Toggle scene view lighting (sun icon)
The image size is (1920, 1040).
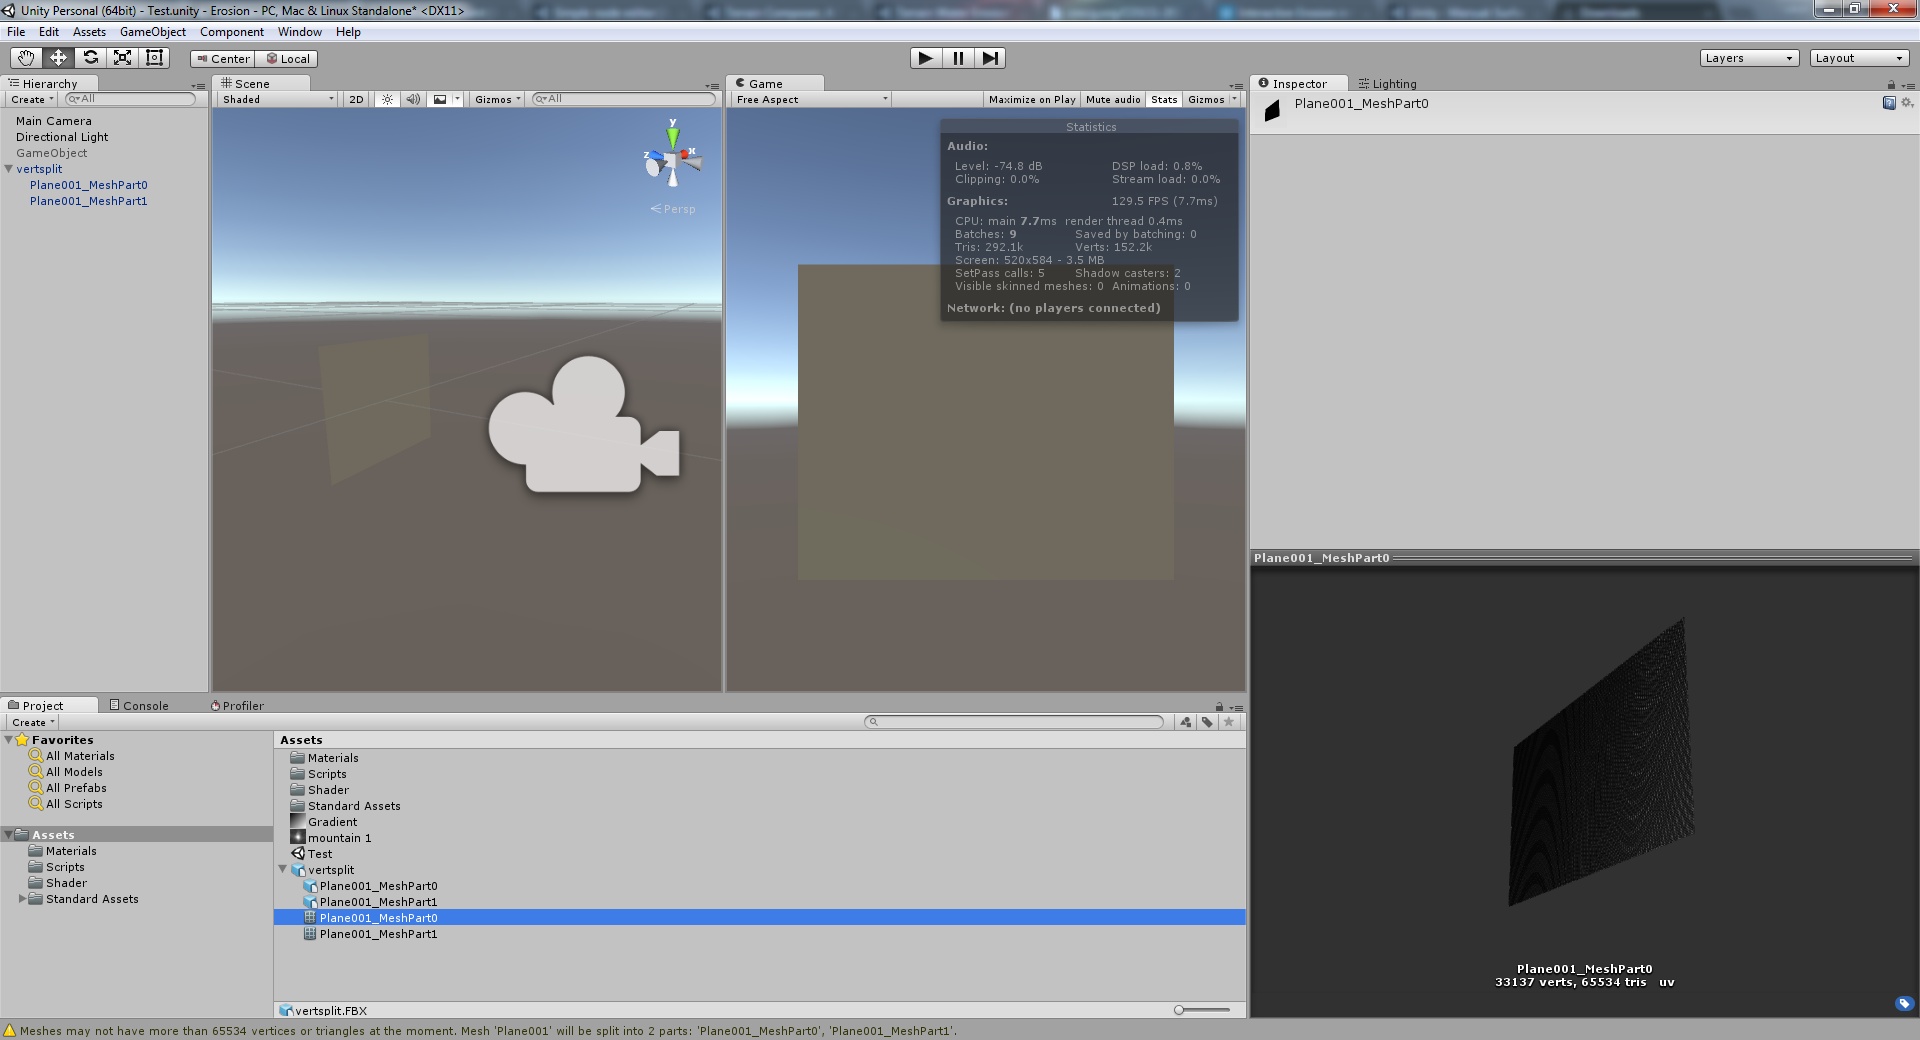pos(386,99)
